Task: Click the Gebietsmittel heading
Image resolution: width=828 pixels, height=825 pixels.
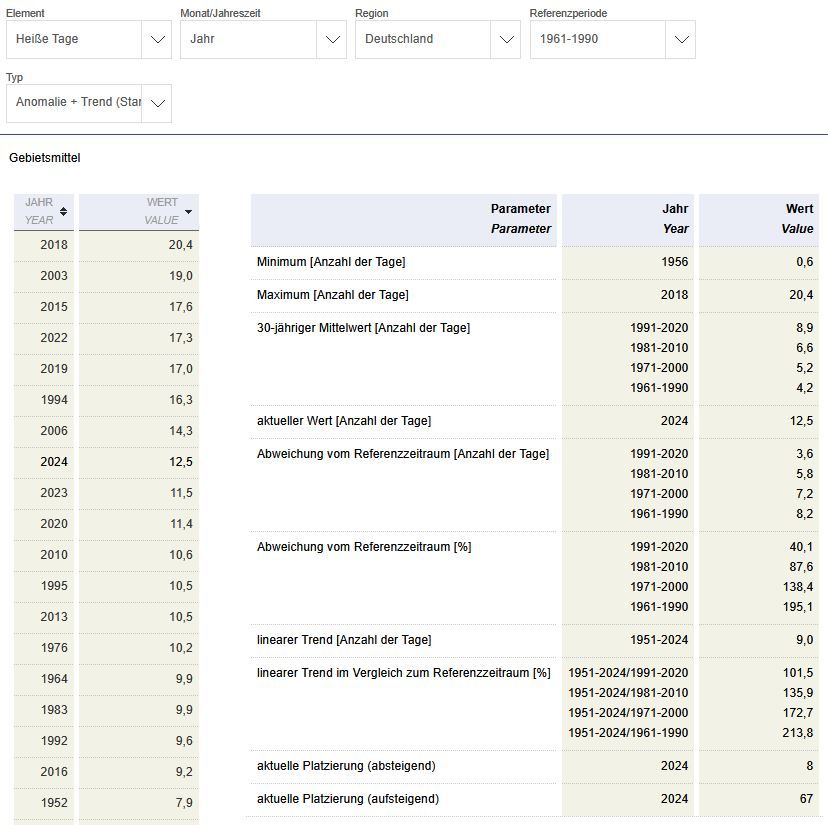Action: (x=45, y=158)
